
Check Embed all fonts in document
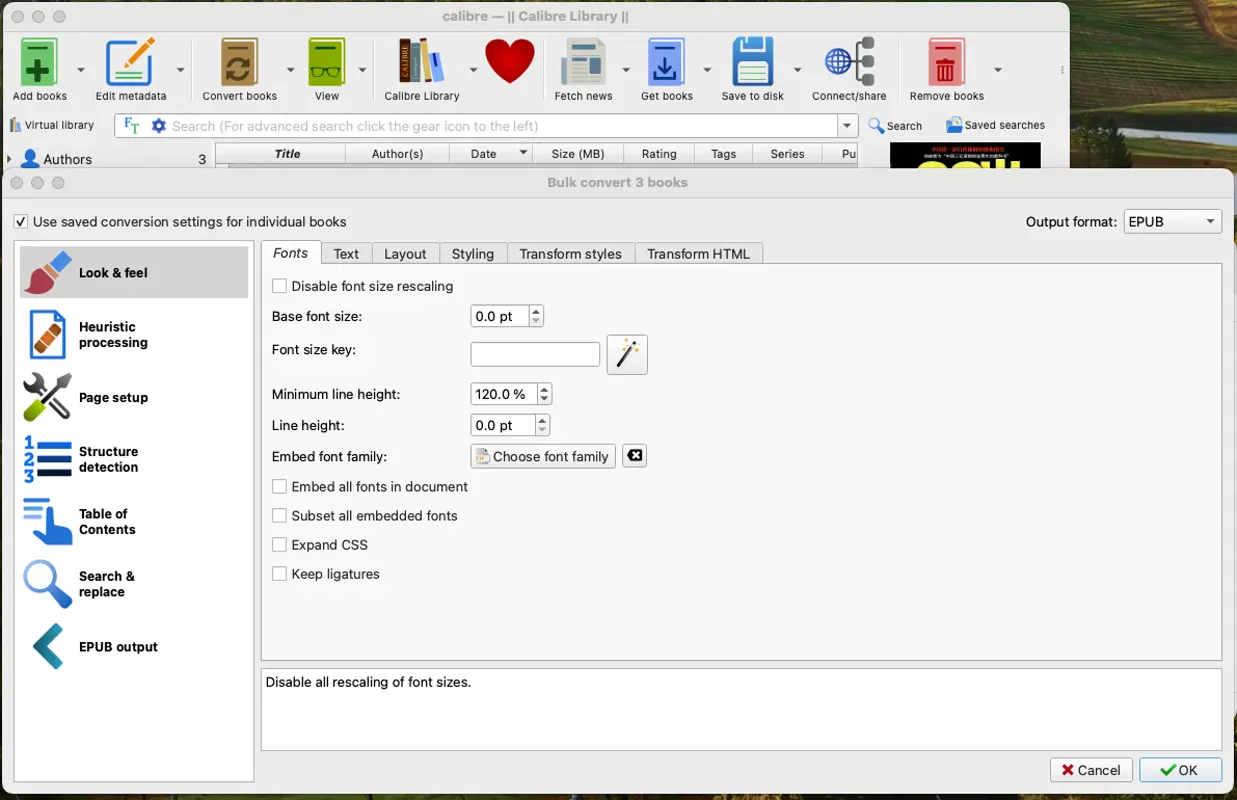(279, 486)
